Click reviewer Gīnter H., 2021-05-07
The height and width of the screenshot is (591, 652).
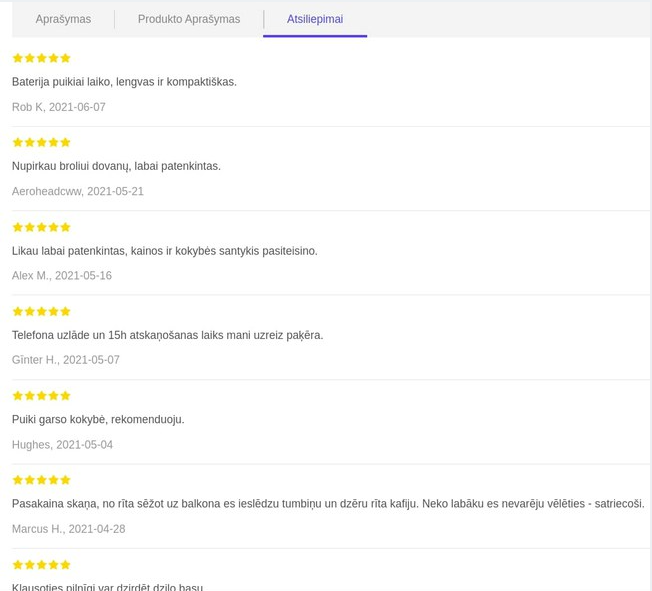point(66,360)
